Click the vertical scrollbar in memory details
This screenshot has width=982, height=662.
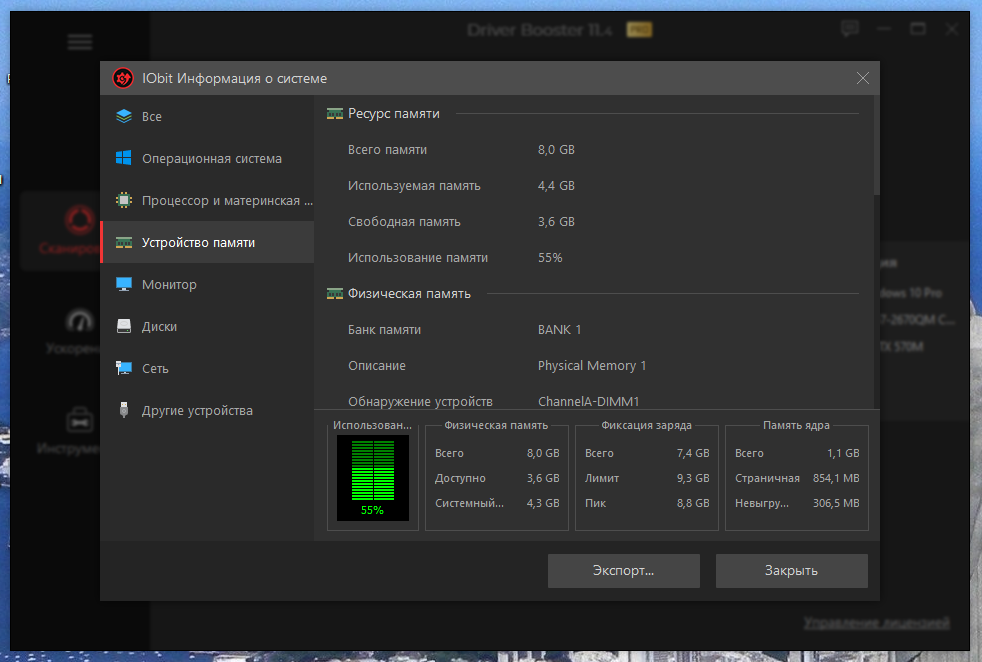(876, 145)
